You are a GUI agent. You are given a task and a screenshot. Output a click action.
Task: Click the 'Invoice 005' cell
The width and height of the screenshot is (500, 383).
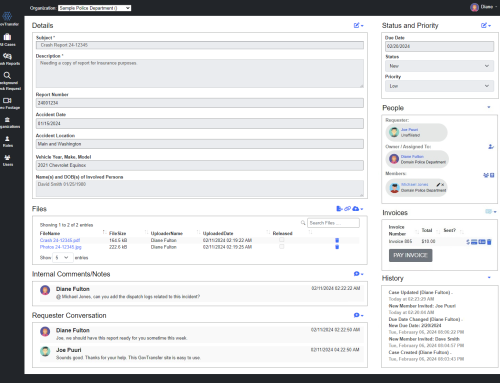[400, 241]
